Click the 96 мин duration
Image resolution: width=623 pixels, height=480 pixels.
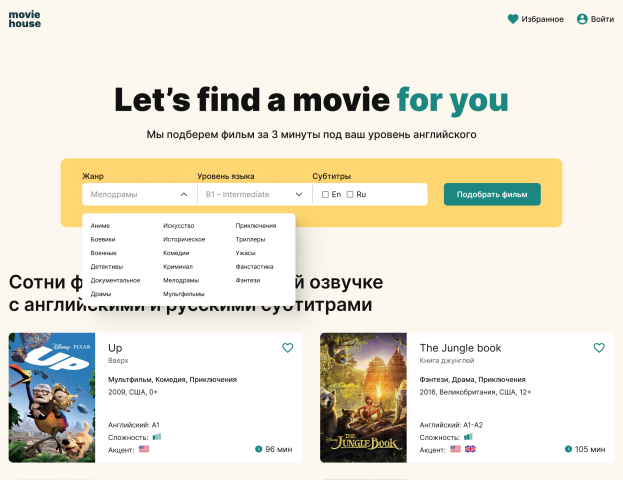click(x=279, y=449)
